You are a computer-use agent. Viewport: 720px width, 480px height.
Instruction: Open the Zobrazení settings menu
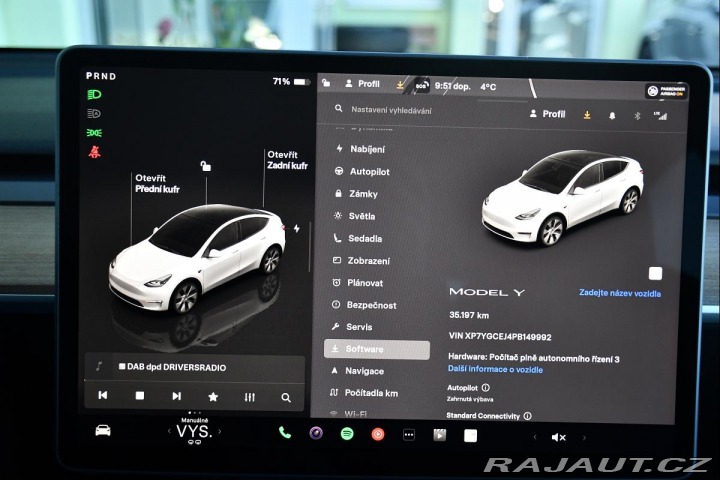pos(361,260)
